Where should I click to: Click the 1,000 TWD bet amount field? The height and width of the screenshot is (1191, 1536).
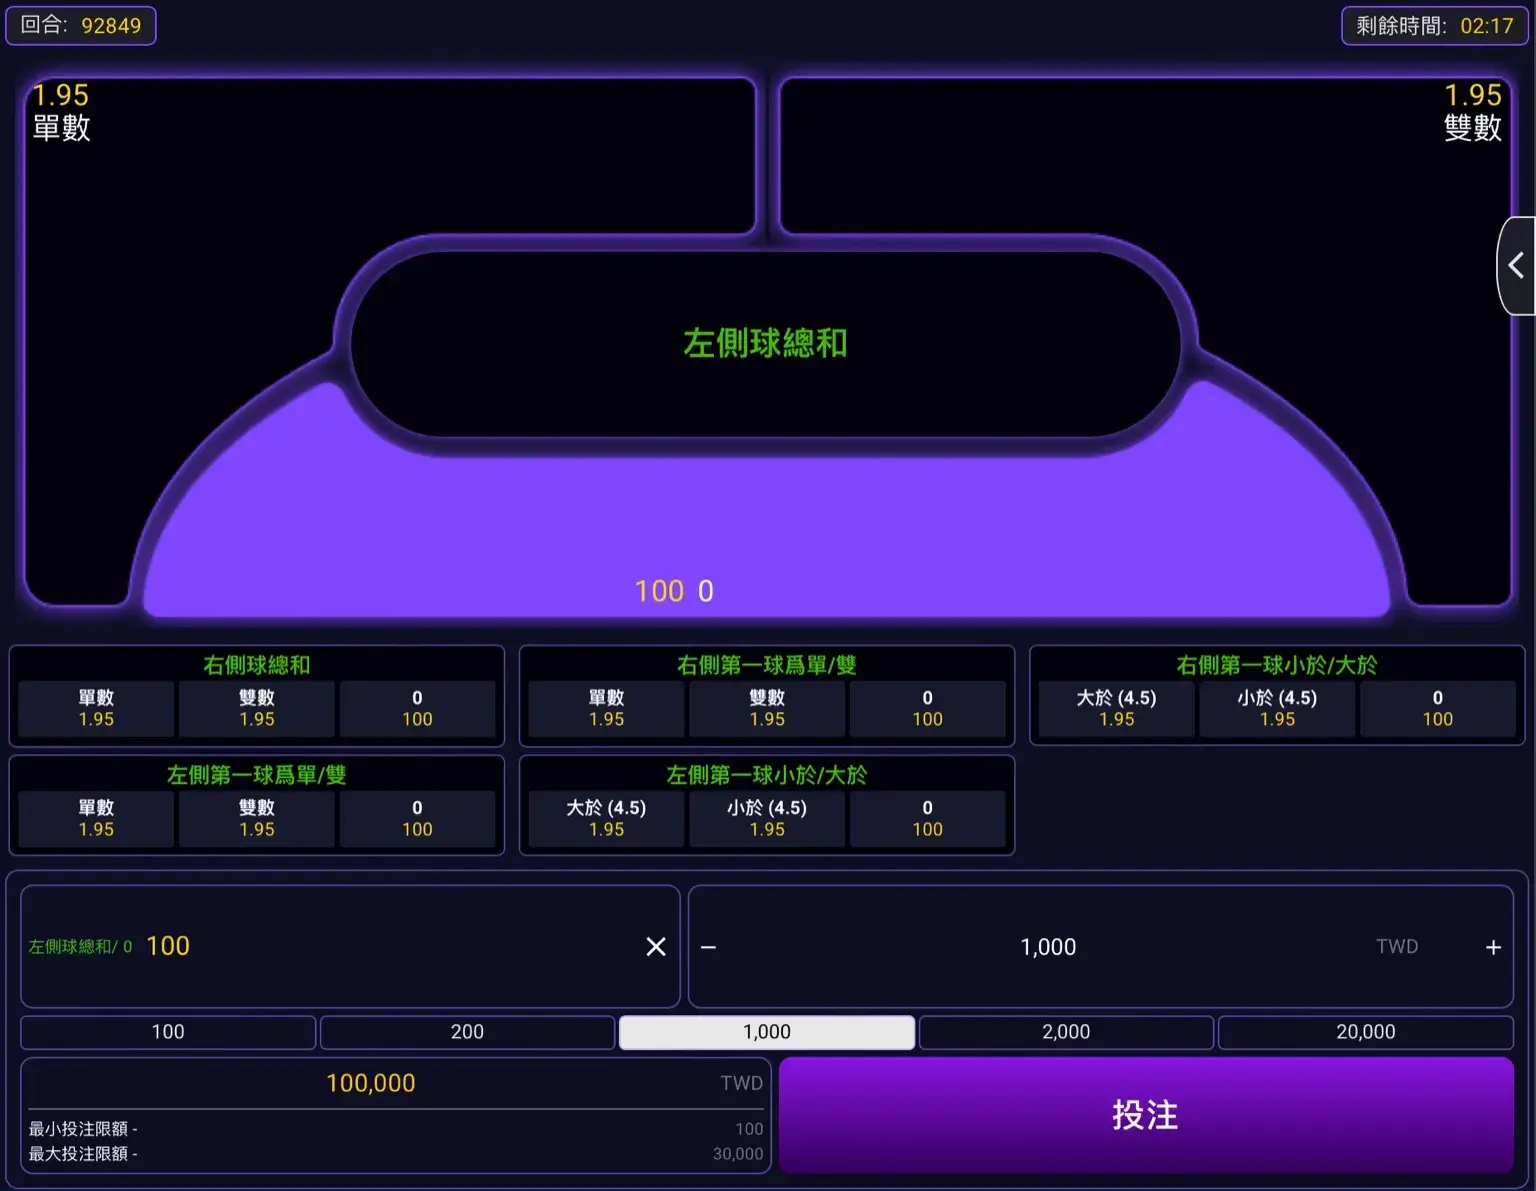(1048, 947)
